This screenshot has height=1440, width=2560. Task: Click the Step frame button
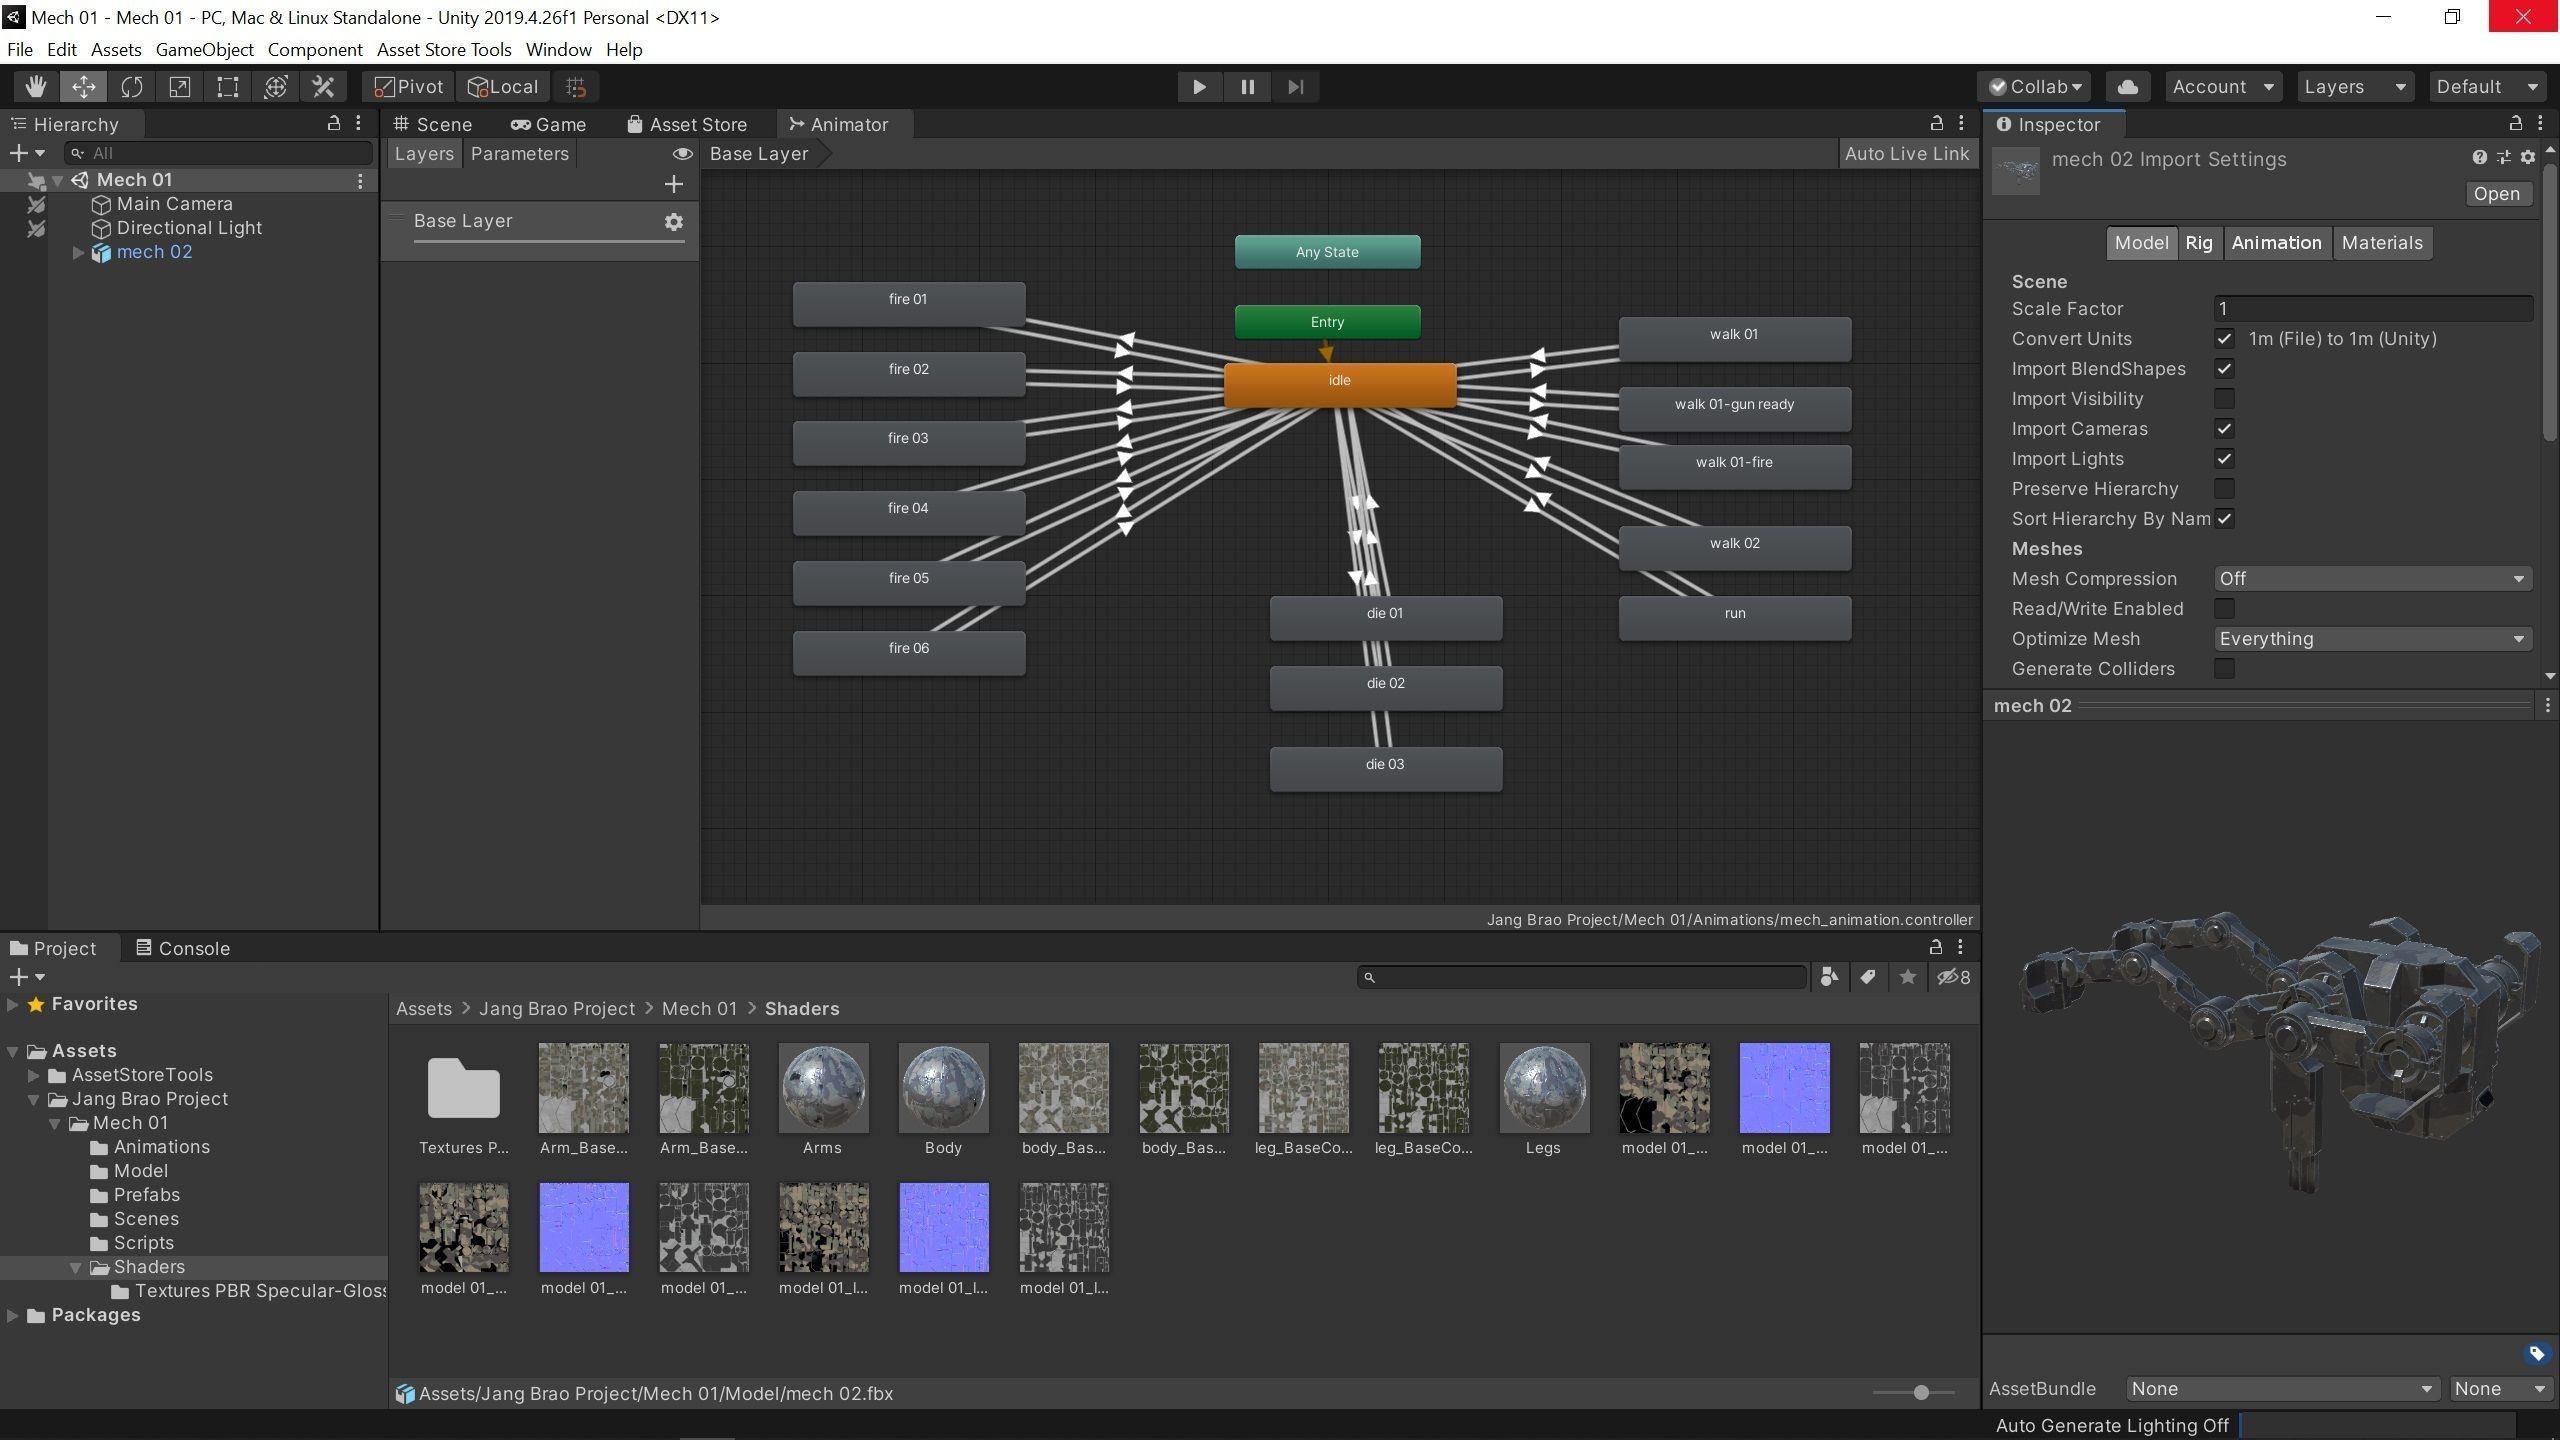click(x=1295, y=87)
